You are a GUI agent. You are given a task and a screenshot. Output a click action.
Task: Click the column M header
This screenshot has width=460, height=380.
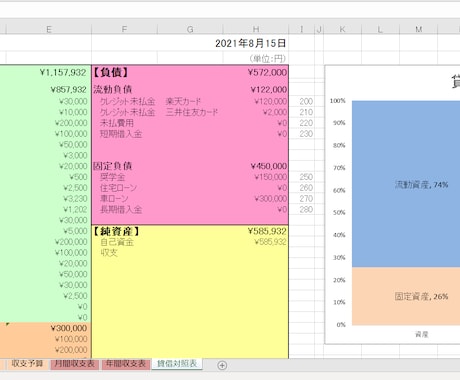[418, 29]
